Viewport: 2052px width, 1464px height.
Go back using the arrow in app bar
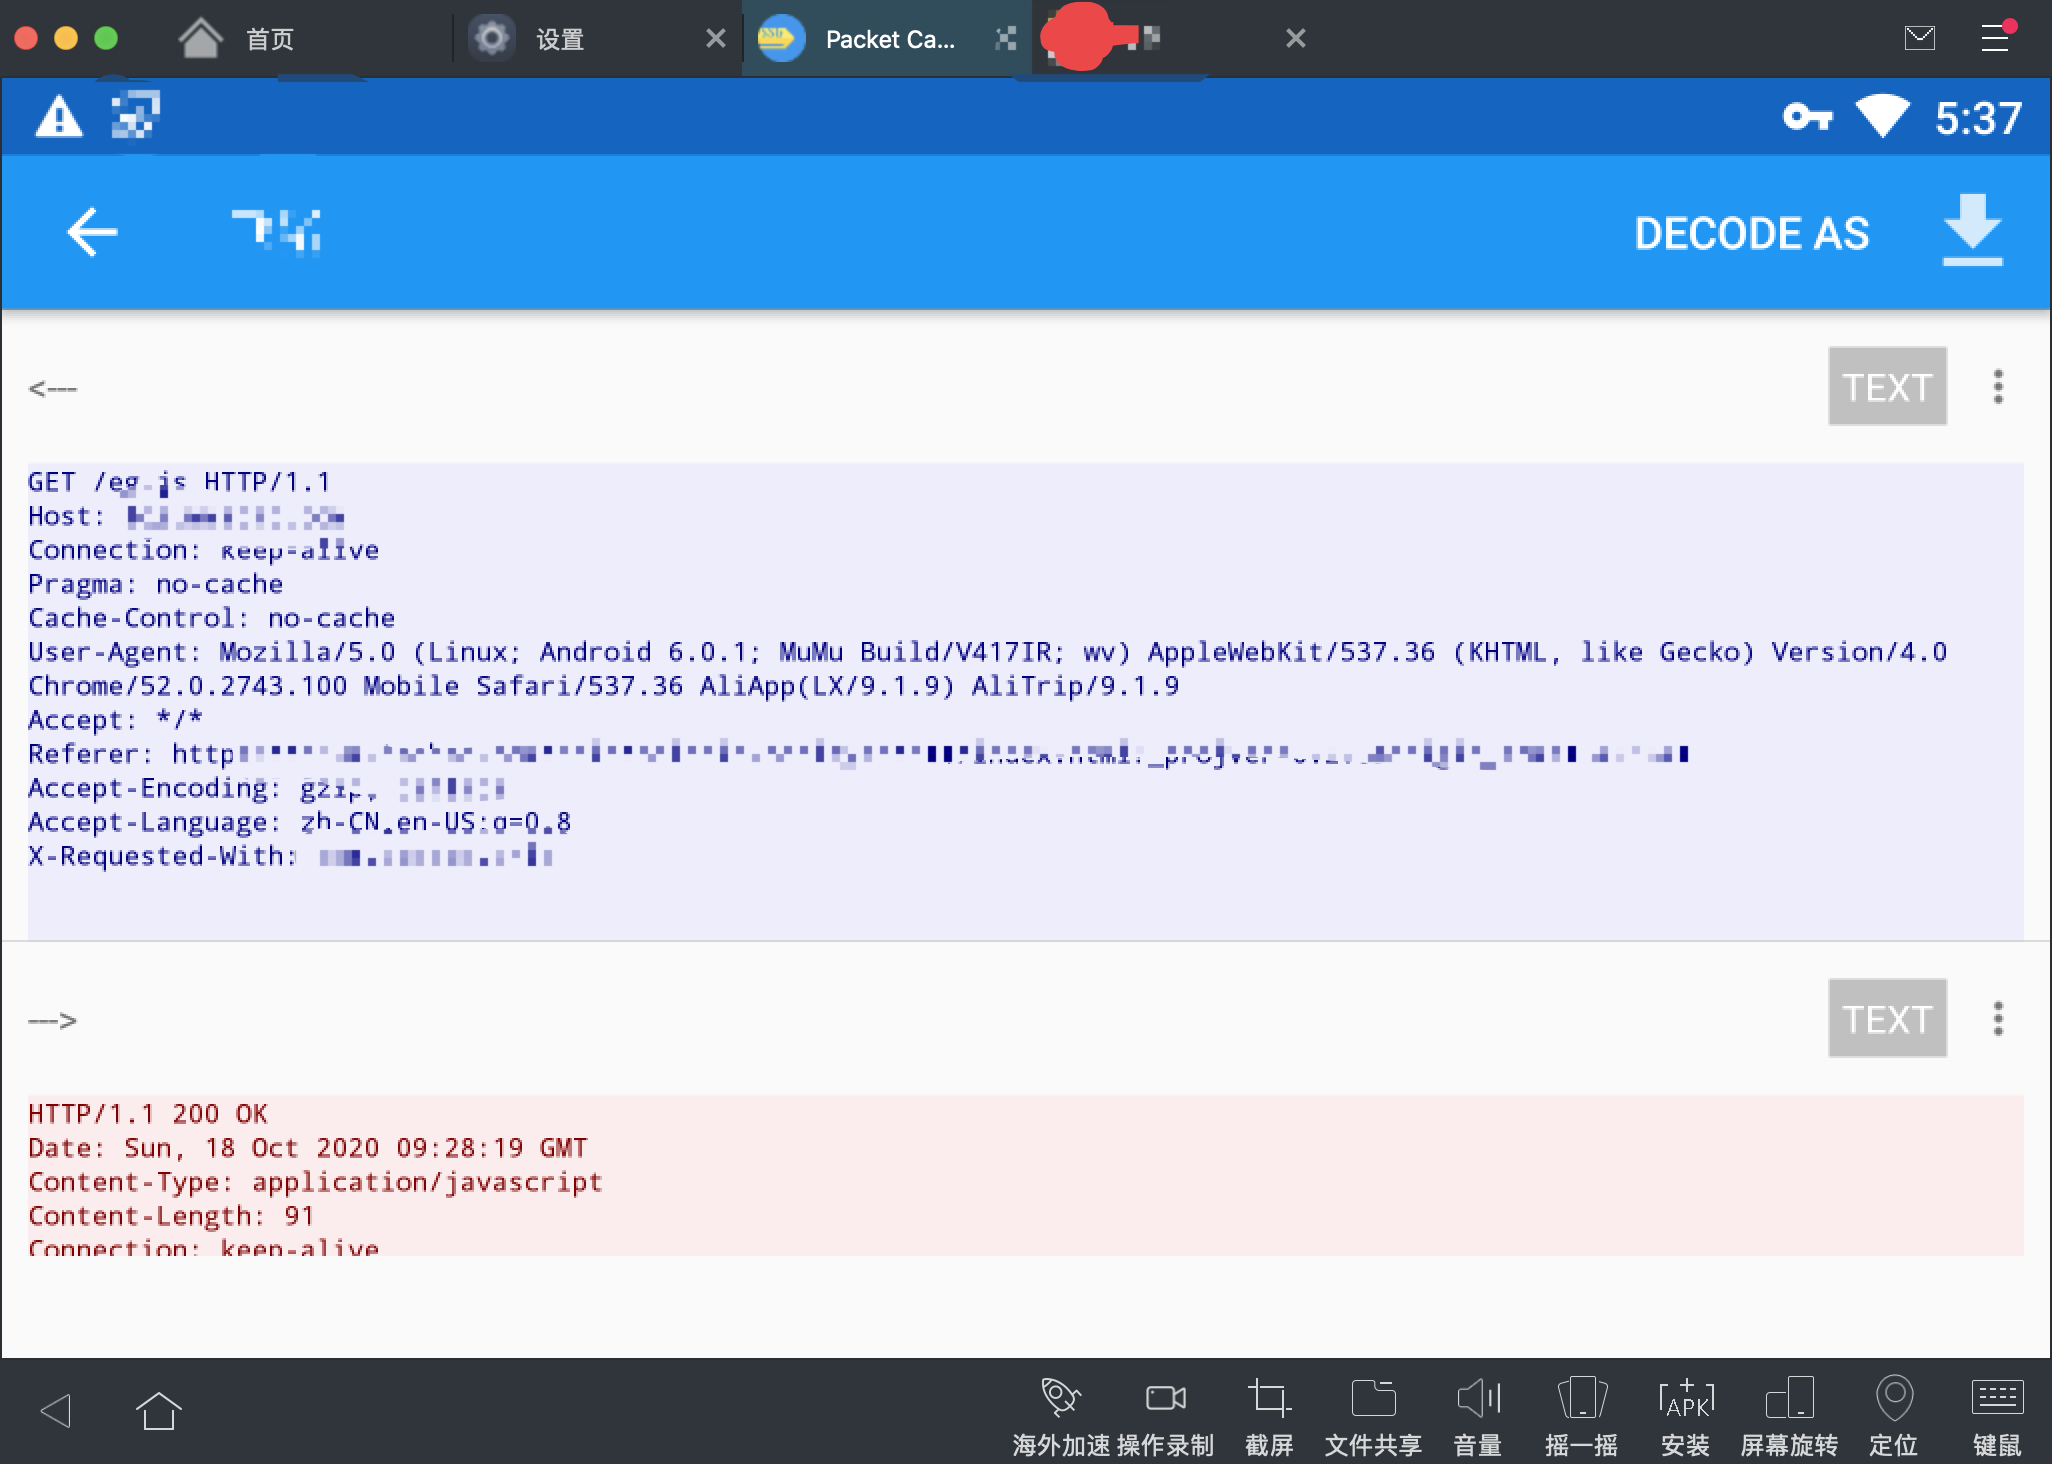pyautogui.click(x=92, y=232)
